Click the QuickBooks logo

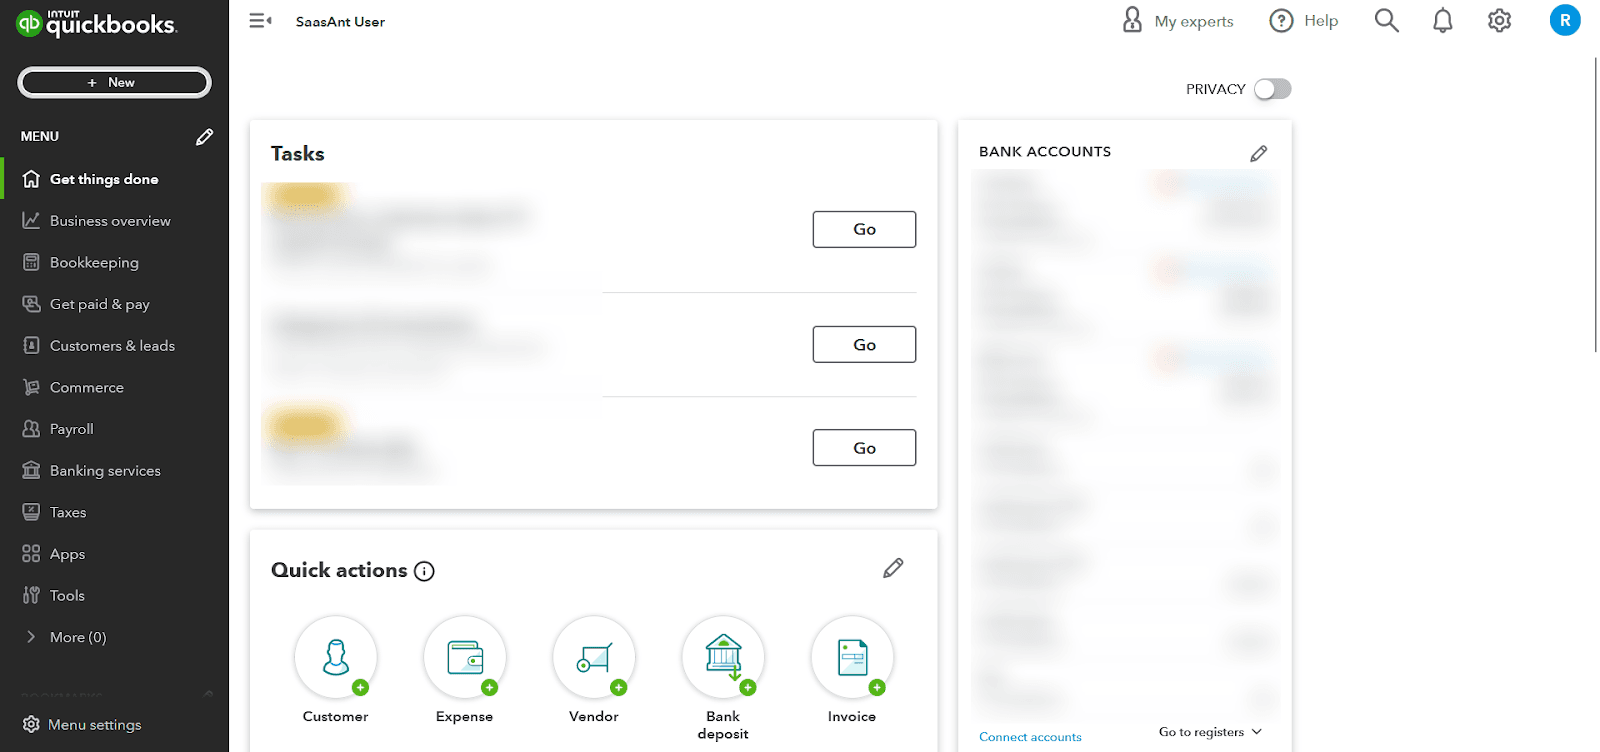97,23
